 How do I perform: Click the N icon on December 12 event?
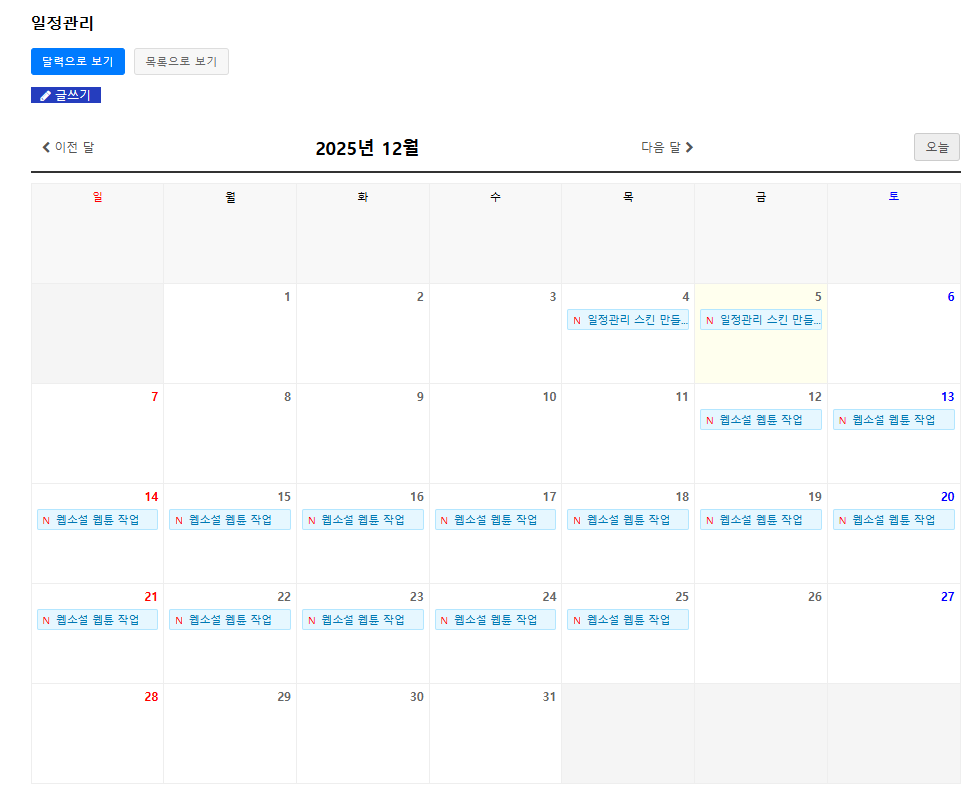710,420
